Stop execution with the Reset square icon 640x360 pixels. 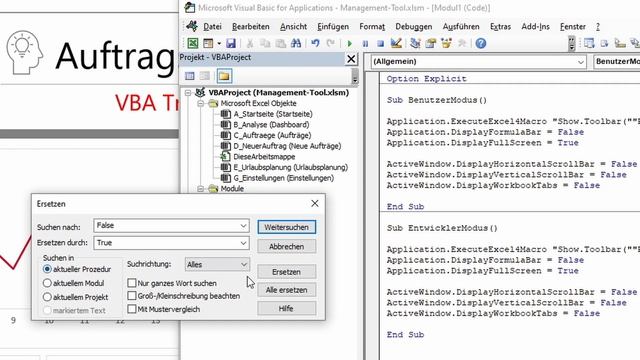pos(380,43)
